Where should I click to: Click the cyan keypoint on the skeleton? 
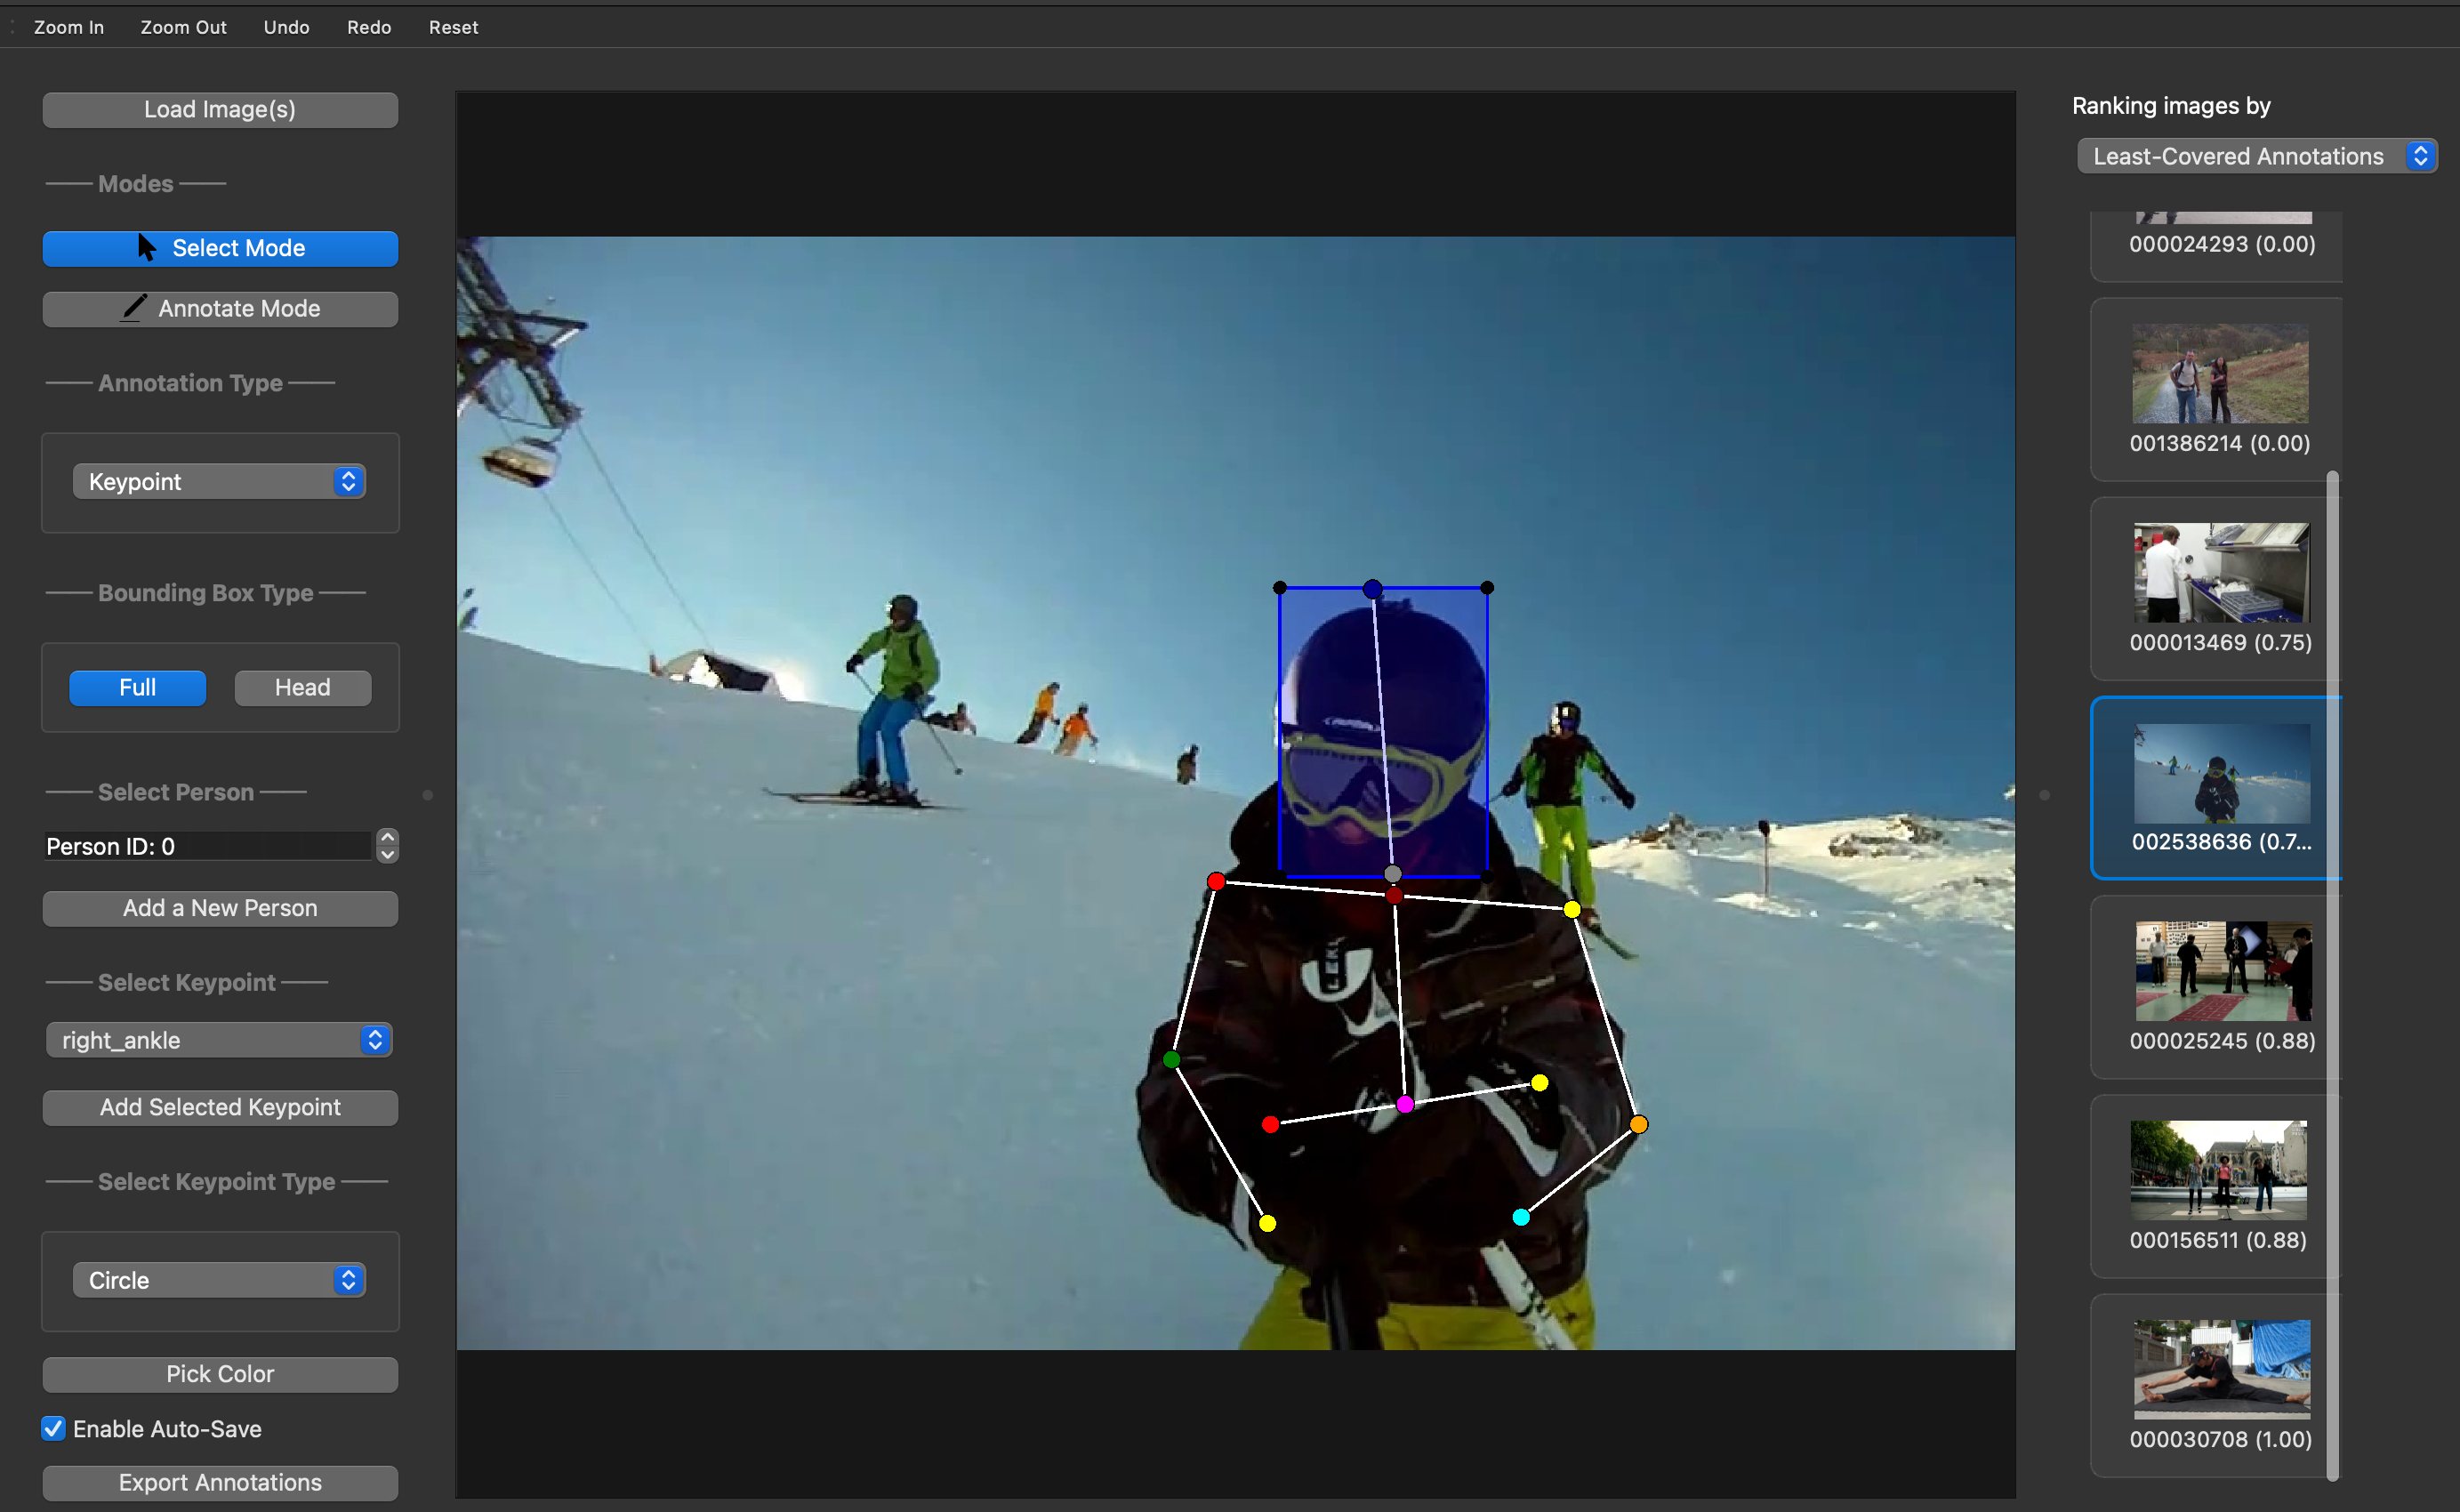point(1520,1217)
